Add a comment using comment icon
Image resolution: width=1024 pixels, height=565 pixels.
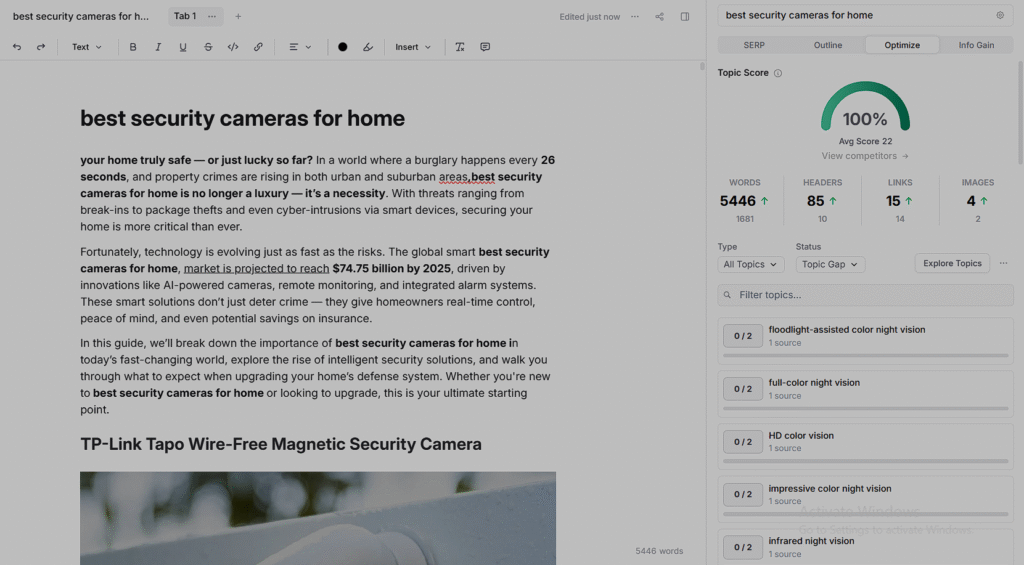485,47
